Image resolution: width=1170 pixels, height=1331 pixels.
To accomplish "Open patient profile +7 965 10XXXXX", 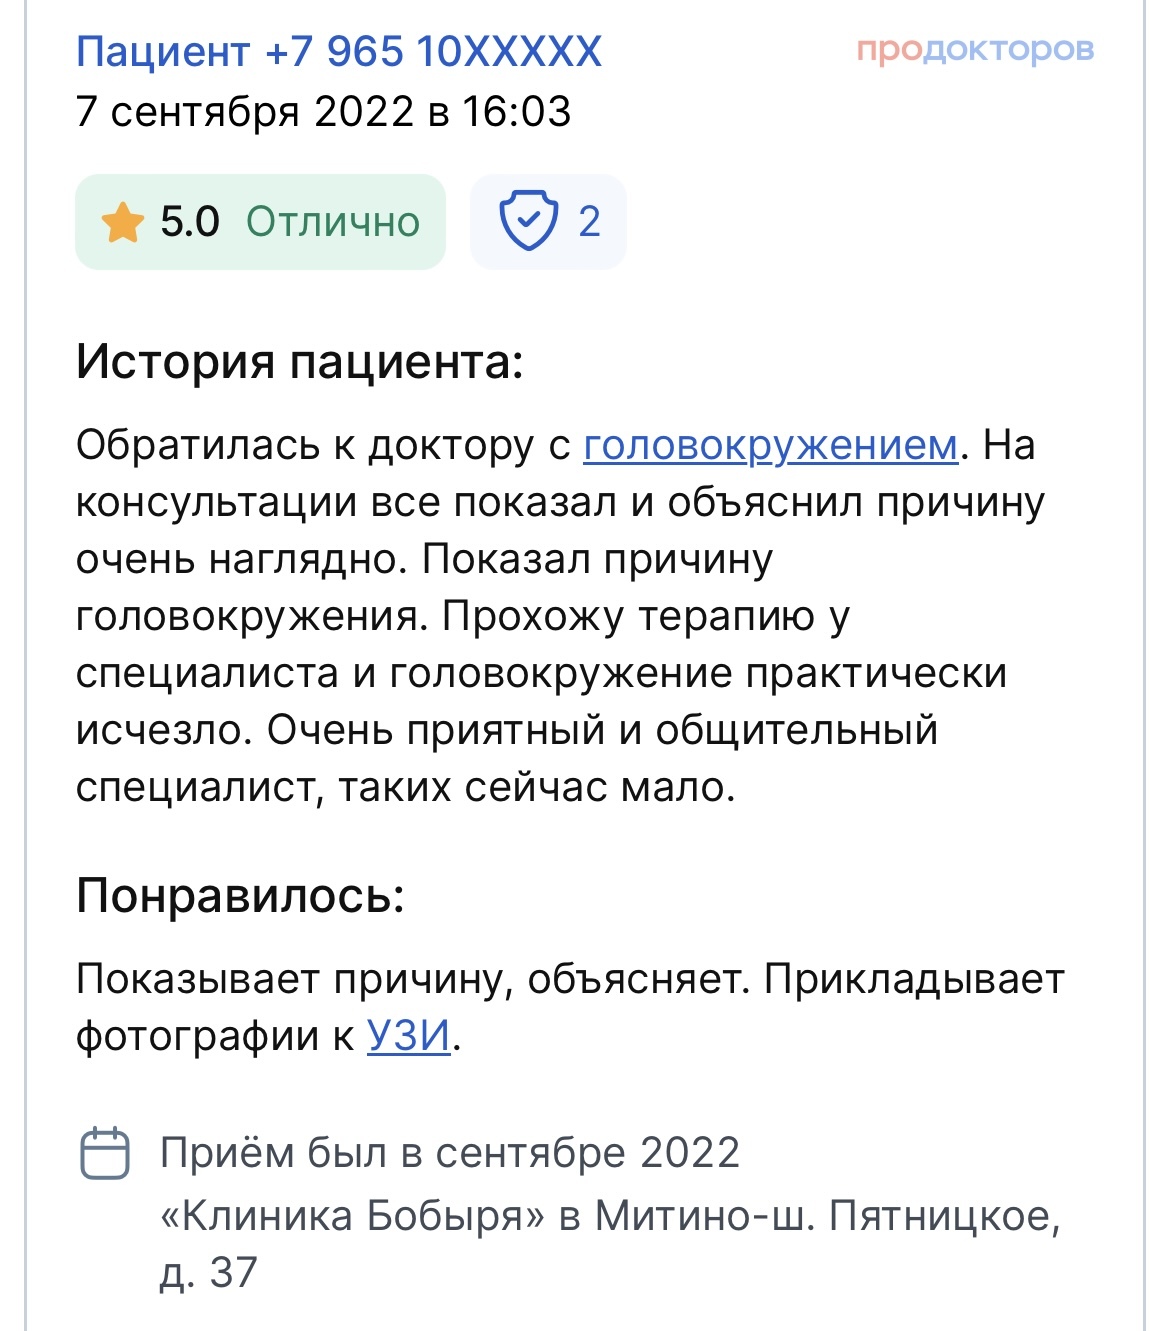I will [x=339, y=51].
